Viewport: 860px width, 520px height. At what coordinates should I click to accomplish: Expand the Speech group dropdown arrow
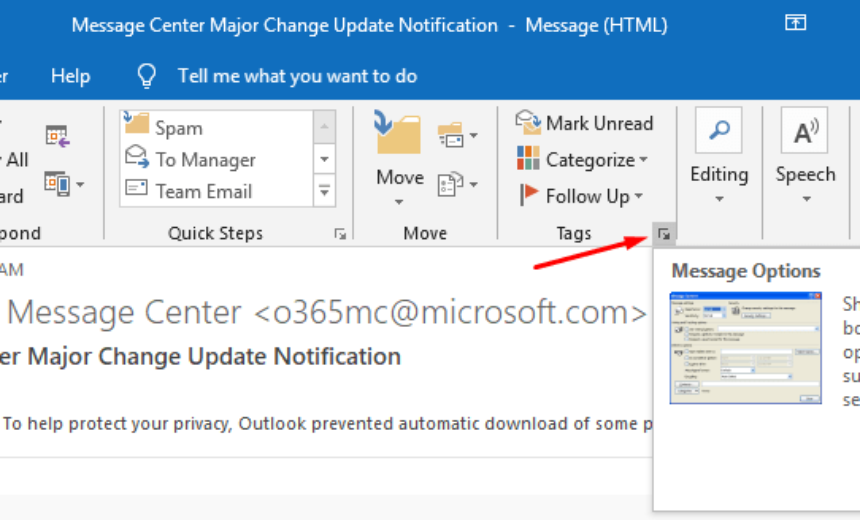click(806, 199)
